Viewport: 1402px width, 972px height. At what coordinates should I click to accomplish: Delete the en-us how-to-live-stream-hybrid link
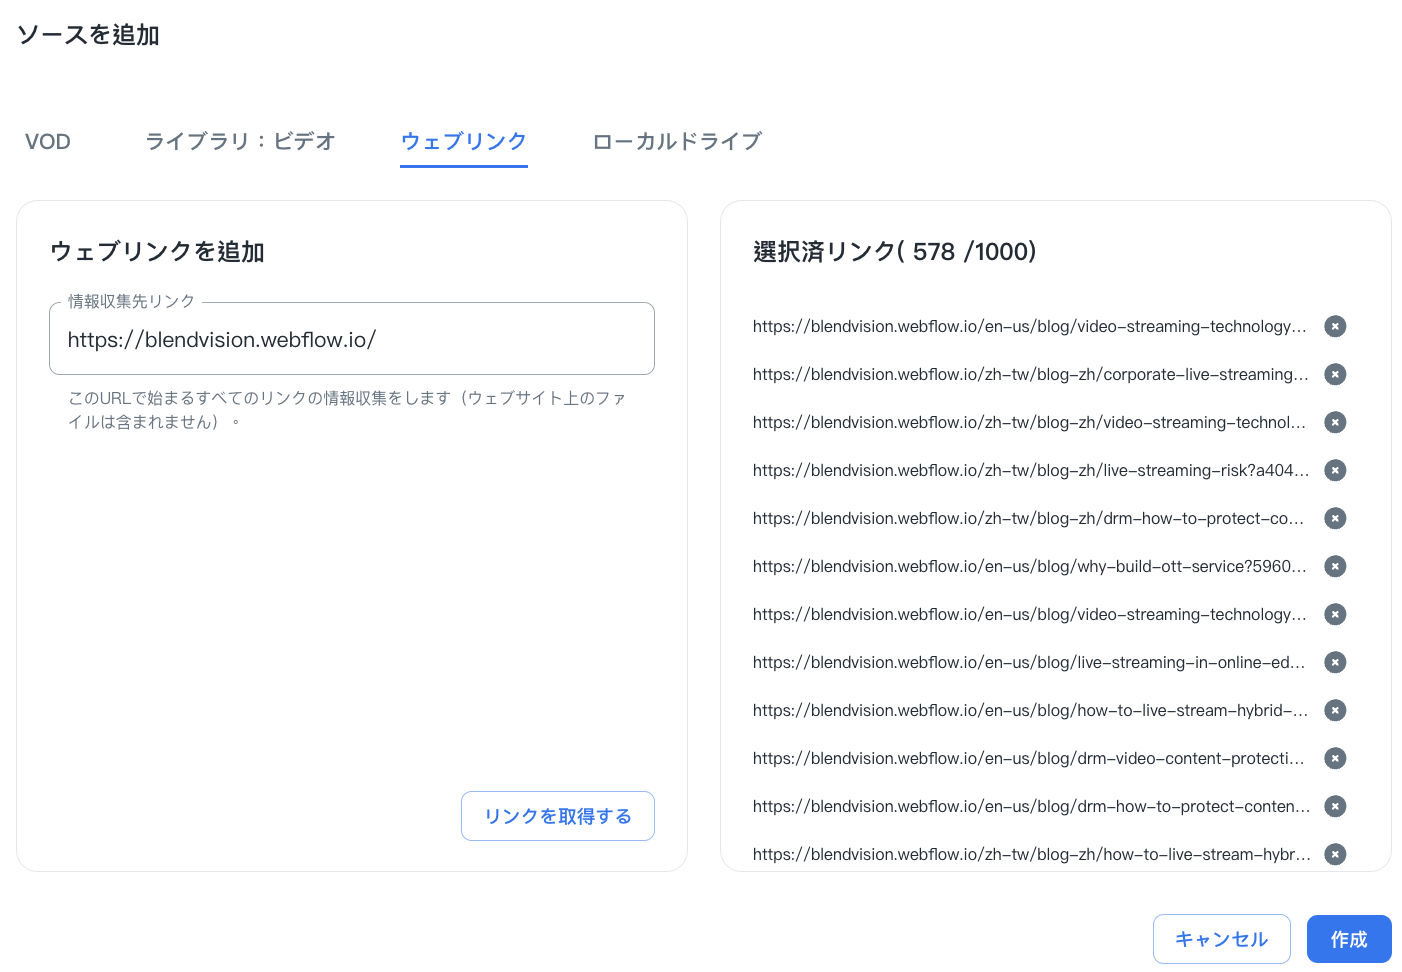coord(1335,710)
